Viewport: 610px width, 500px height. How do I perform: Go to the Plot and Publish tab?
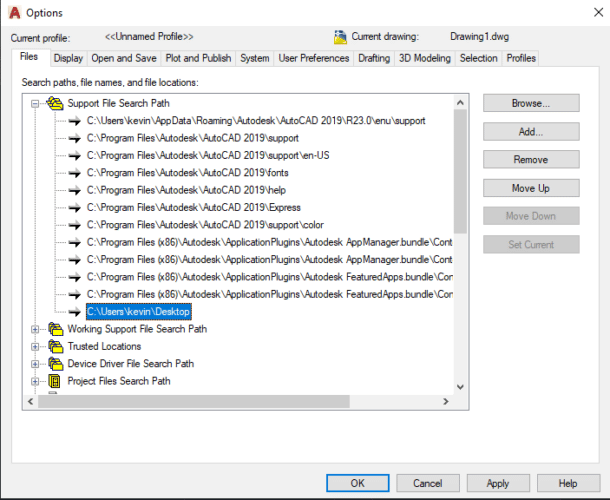click(198, 58)
